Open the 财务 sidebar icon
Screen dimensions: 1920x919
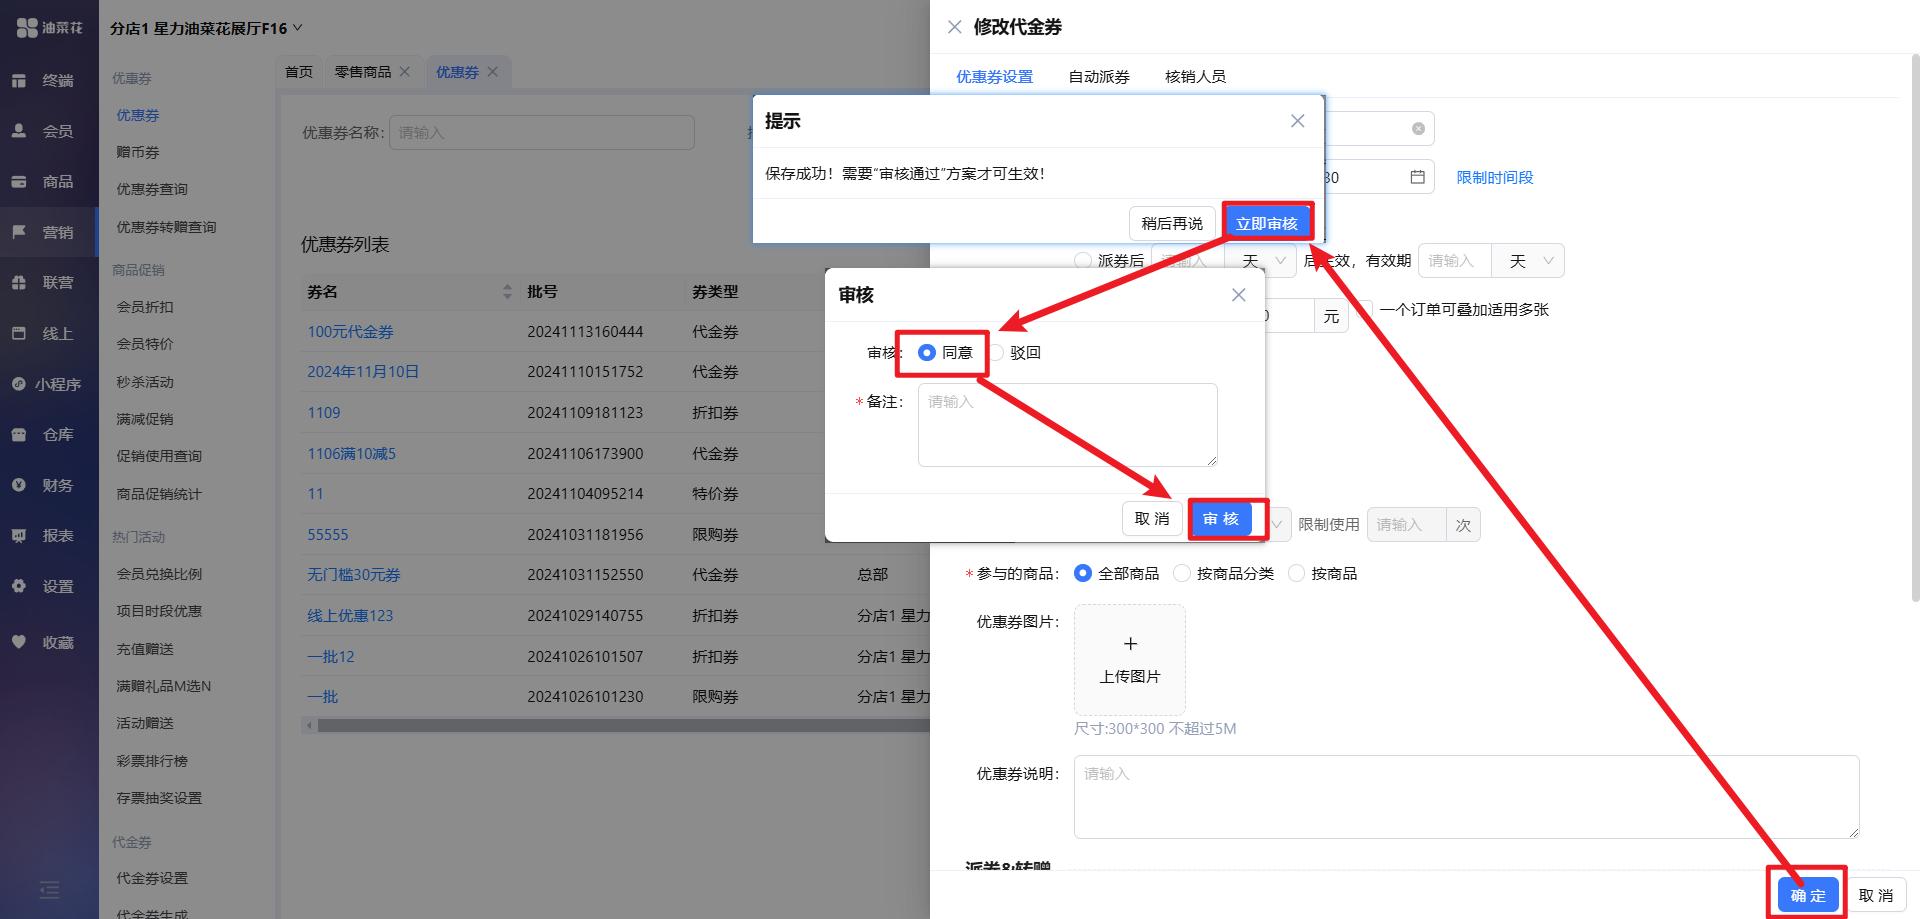(x=19, y=485)
